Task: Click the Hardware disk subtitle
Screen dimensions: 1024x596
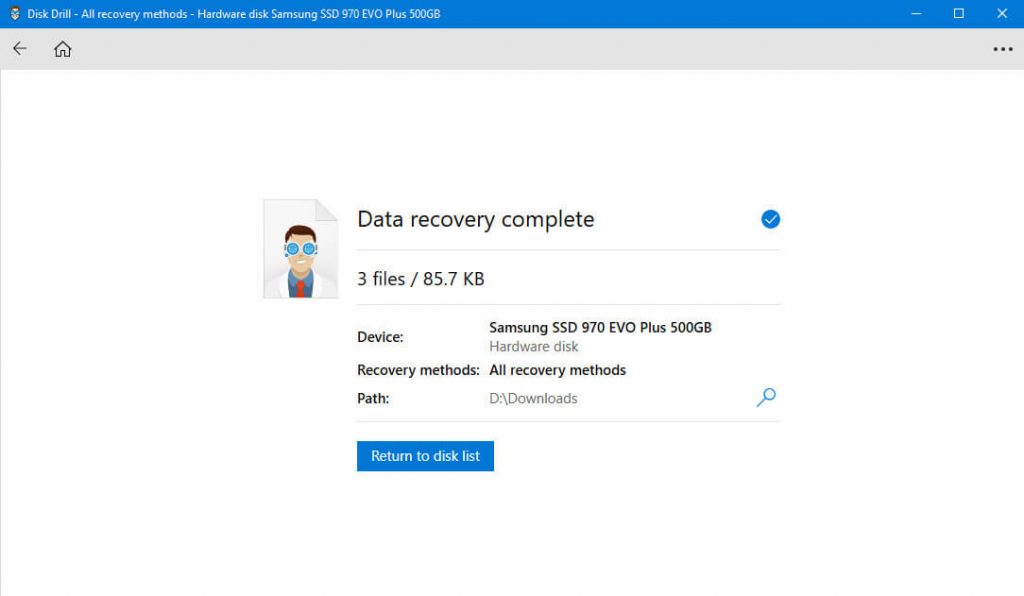Action: (x=533, y=346)
